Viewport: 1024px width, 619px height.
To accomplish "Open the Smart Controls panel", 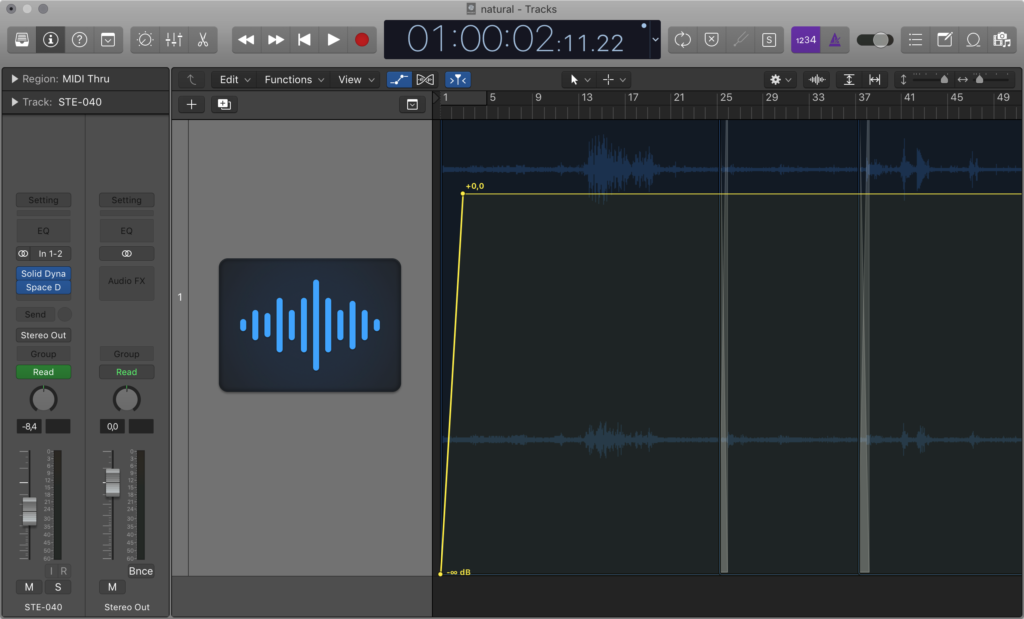I will click(x=145, y=40).
